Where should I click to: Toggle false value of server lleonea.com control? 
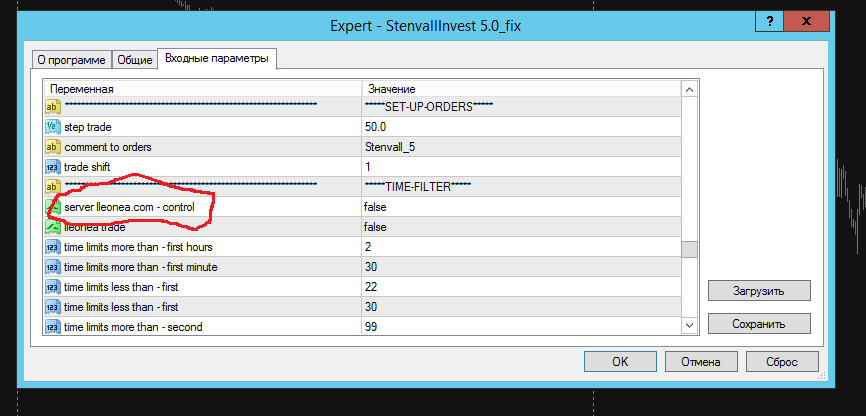pyautogui.click(x=522, y=207)
